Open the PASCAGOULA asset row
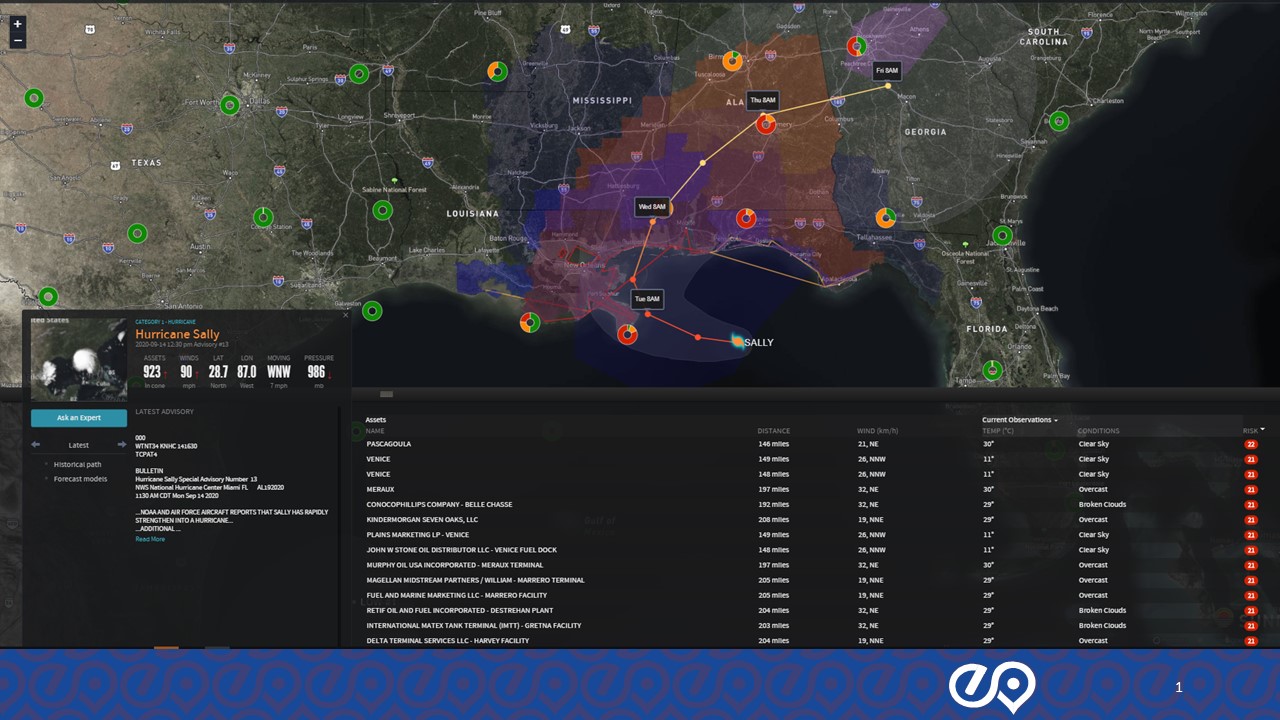 [811, 444]
